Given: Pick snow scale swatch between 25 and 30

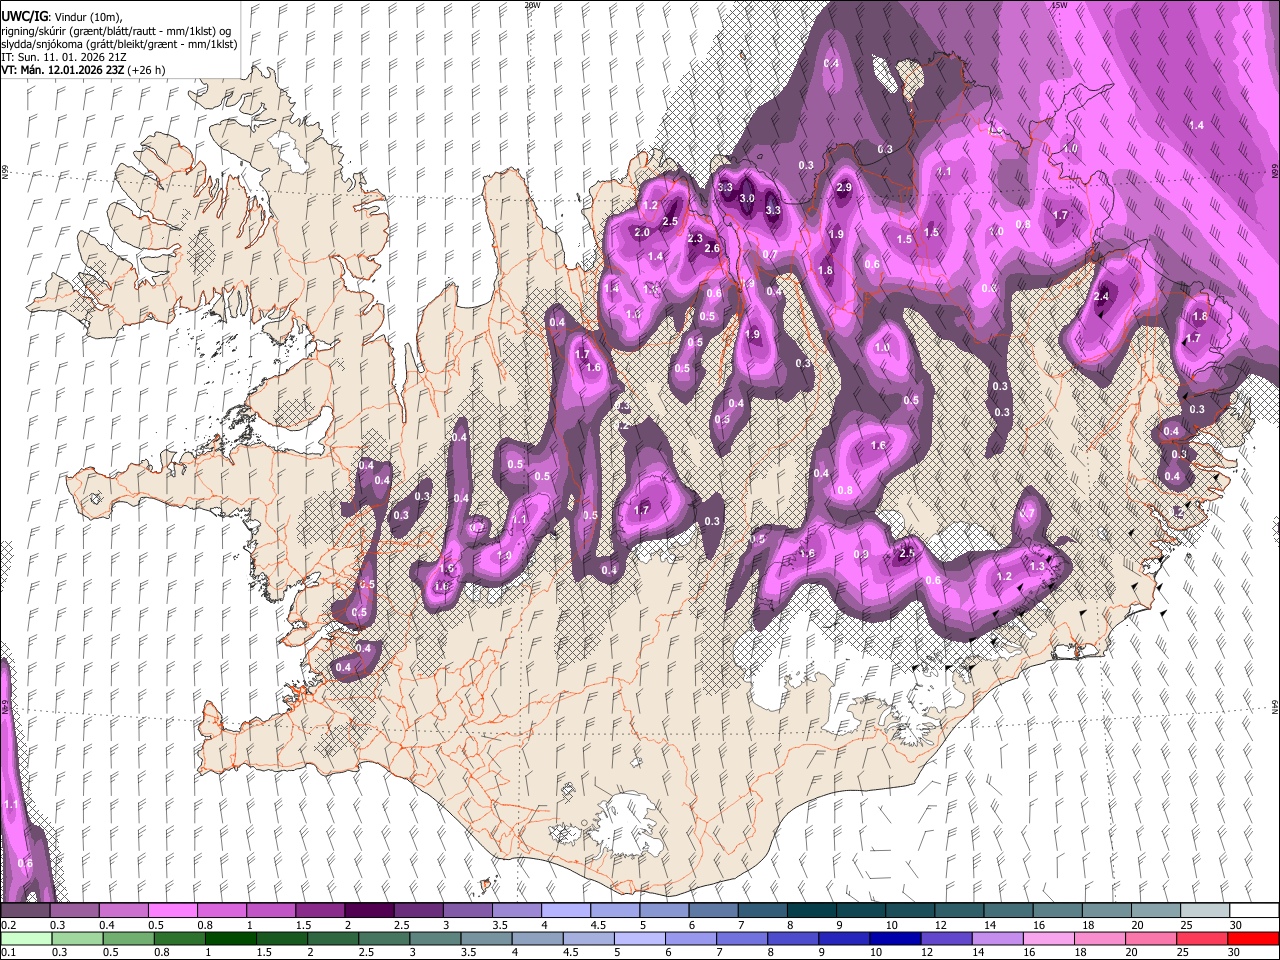Looking at the screenshot, I should (1206, 911).
